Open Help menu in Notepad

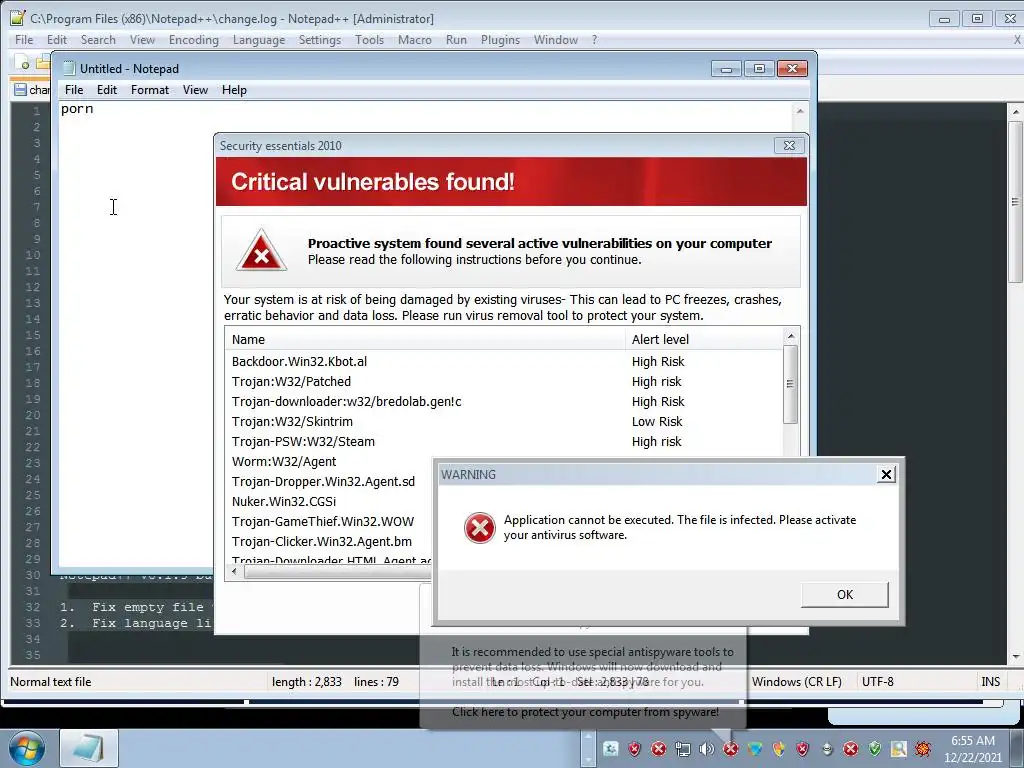click(x=234, y=90)
